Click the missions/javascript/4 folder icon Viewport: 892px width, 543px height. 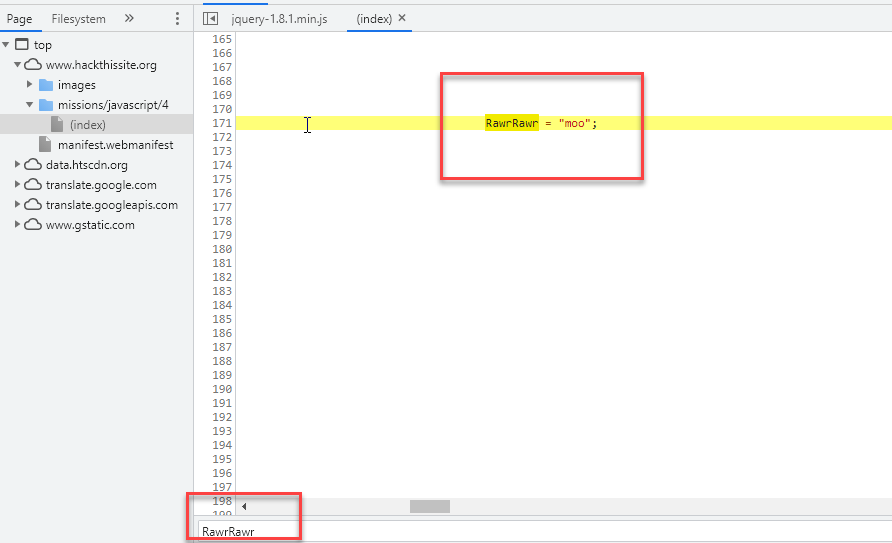point(46,105)
